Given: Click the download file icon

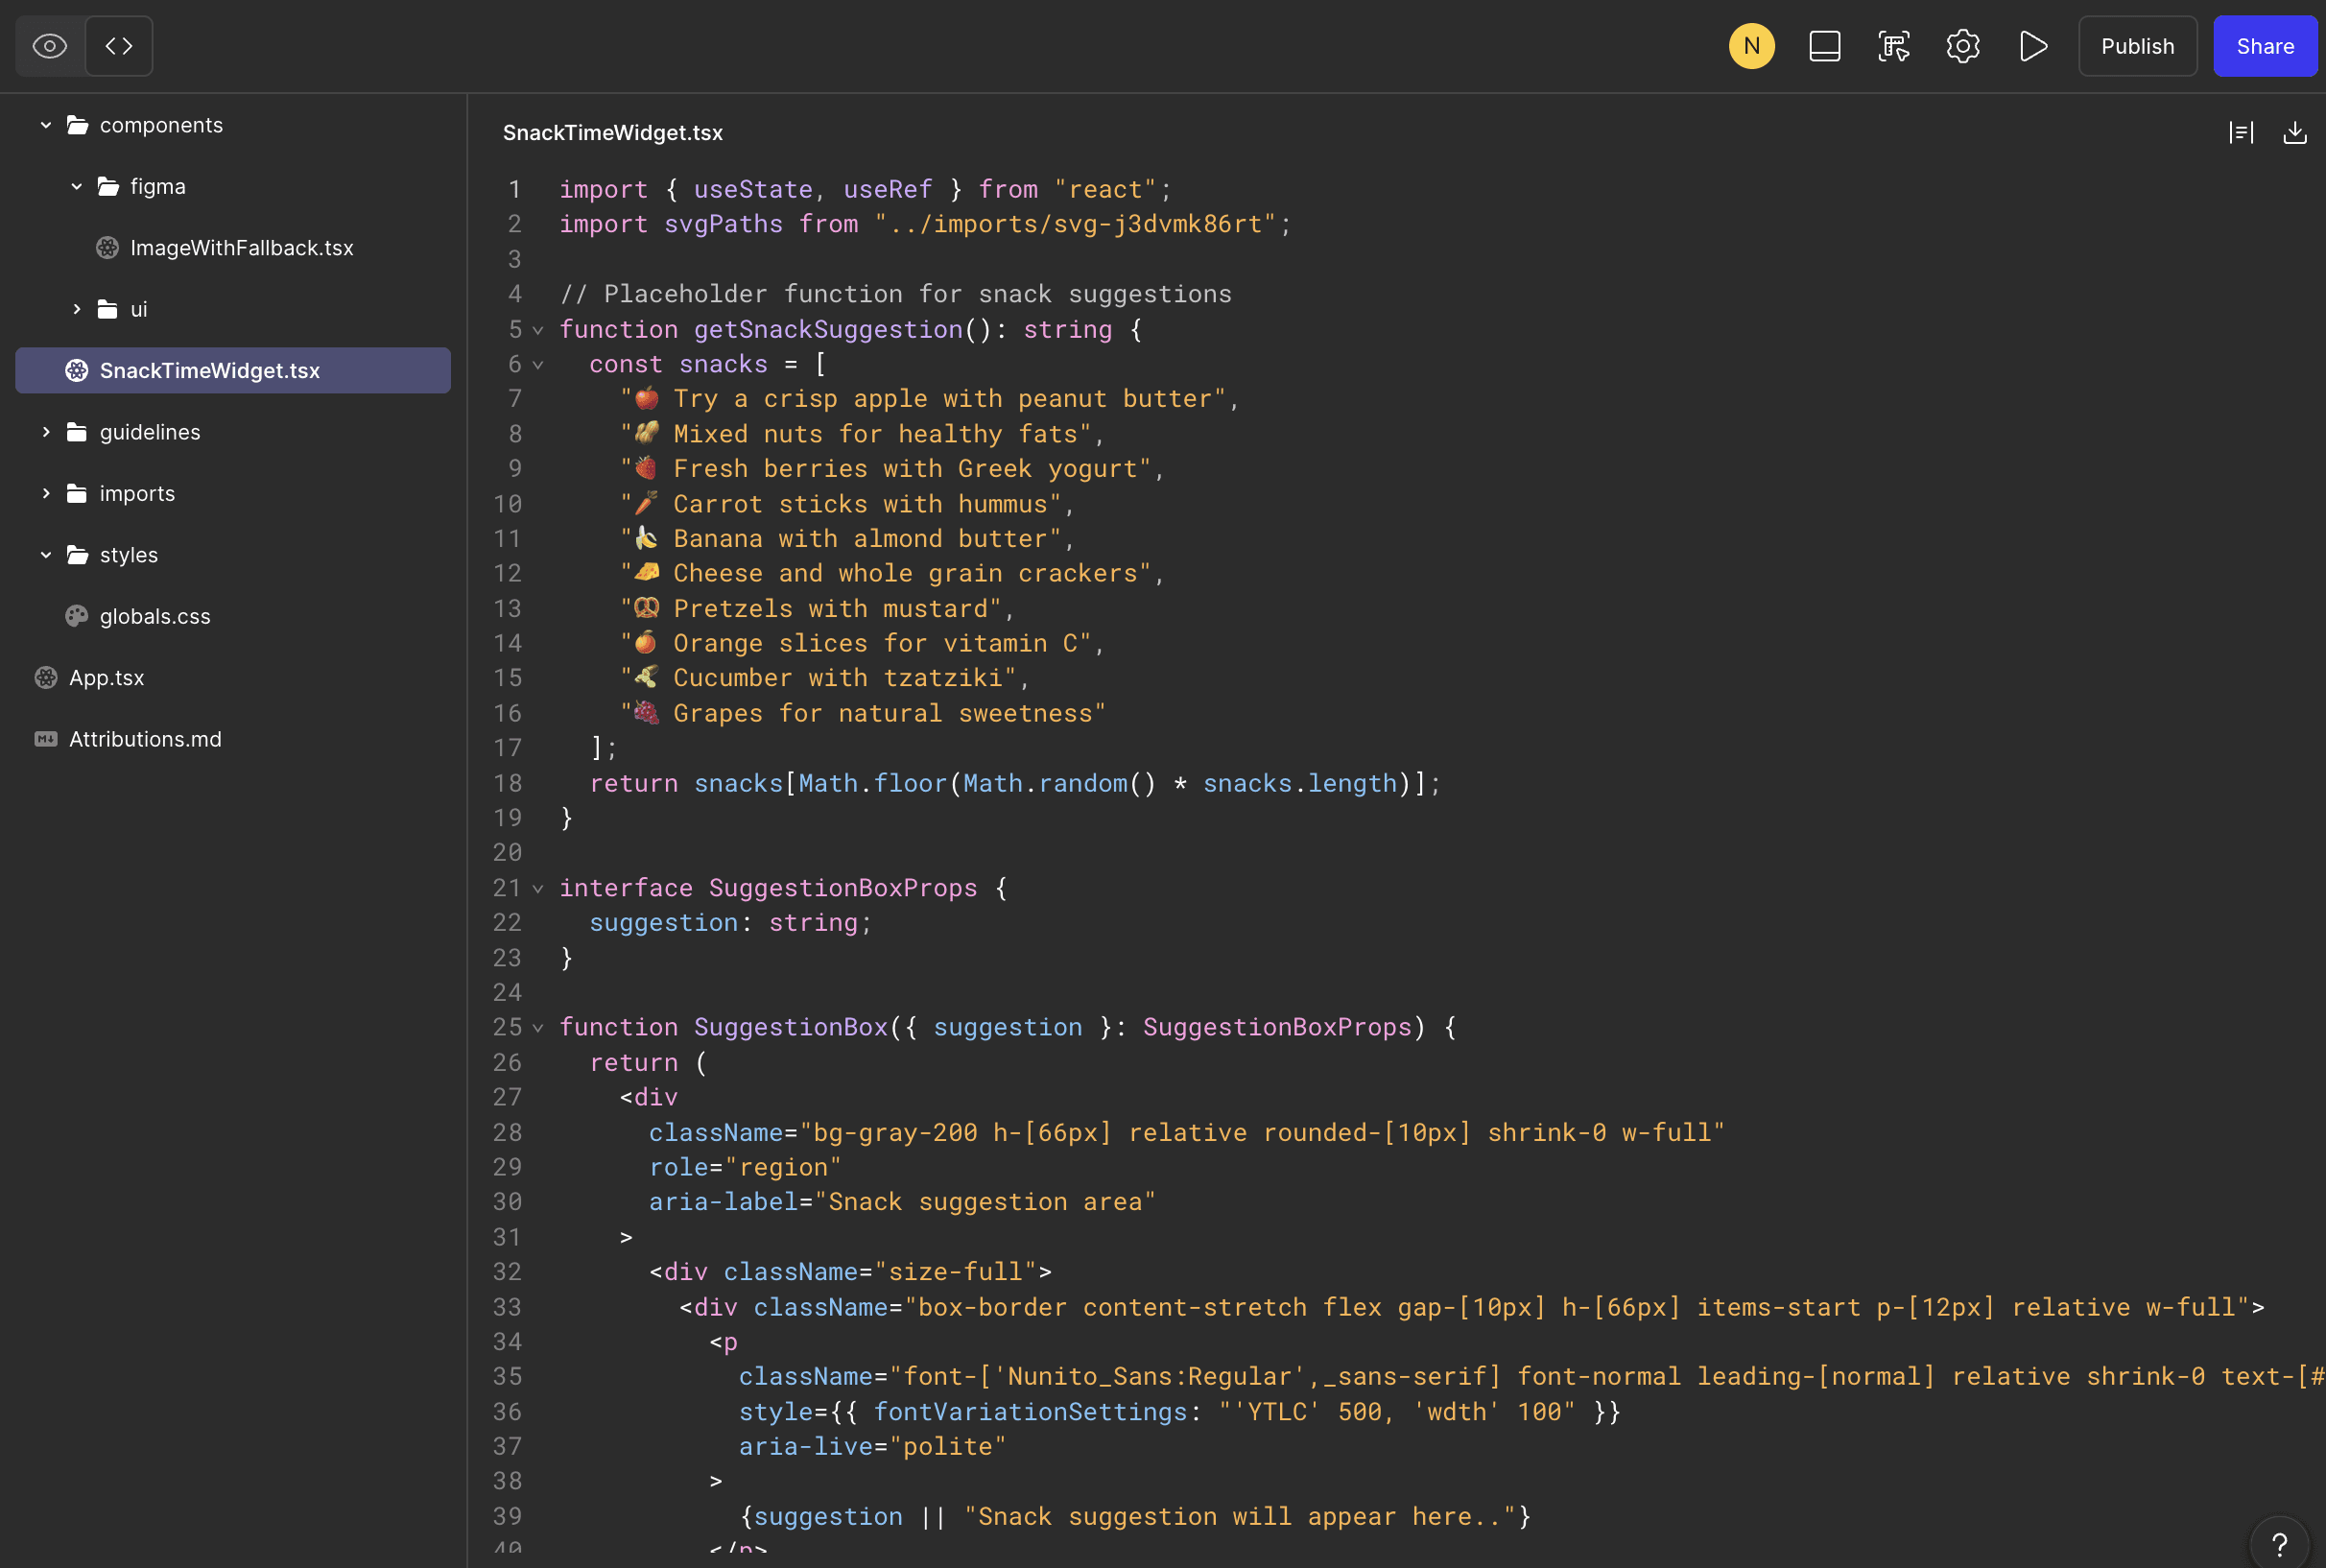Looking at the screenshot, I should click(x=2294, y=133).
